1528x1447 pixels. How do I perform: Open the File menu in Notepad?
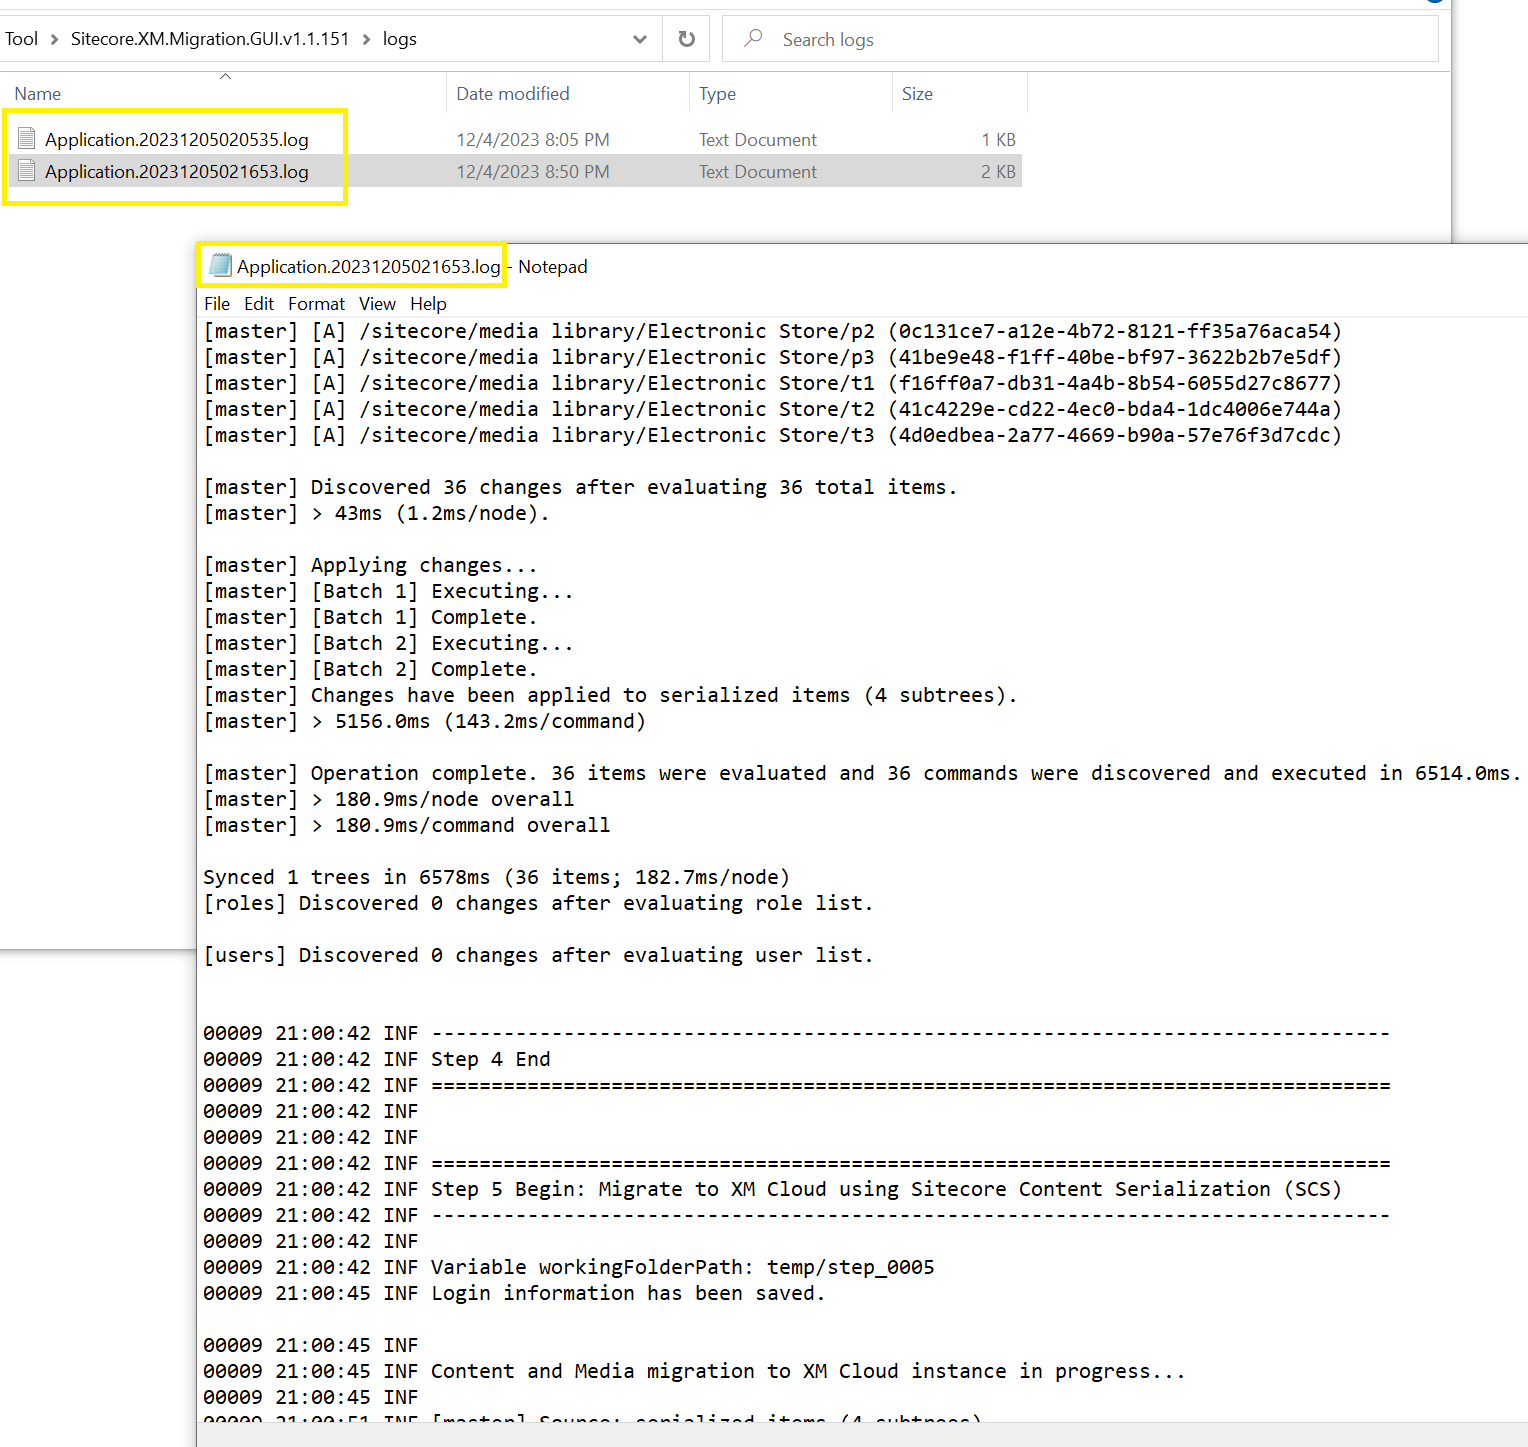point(216,304)
